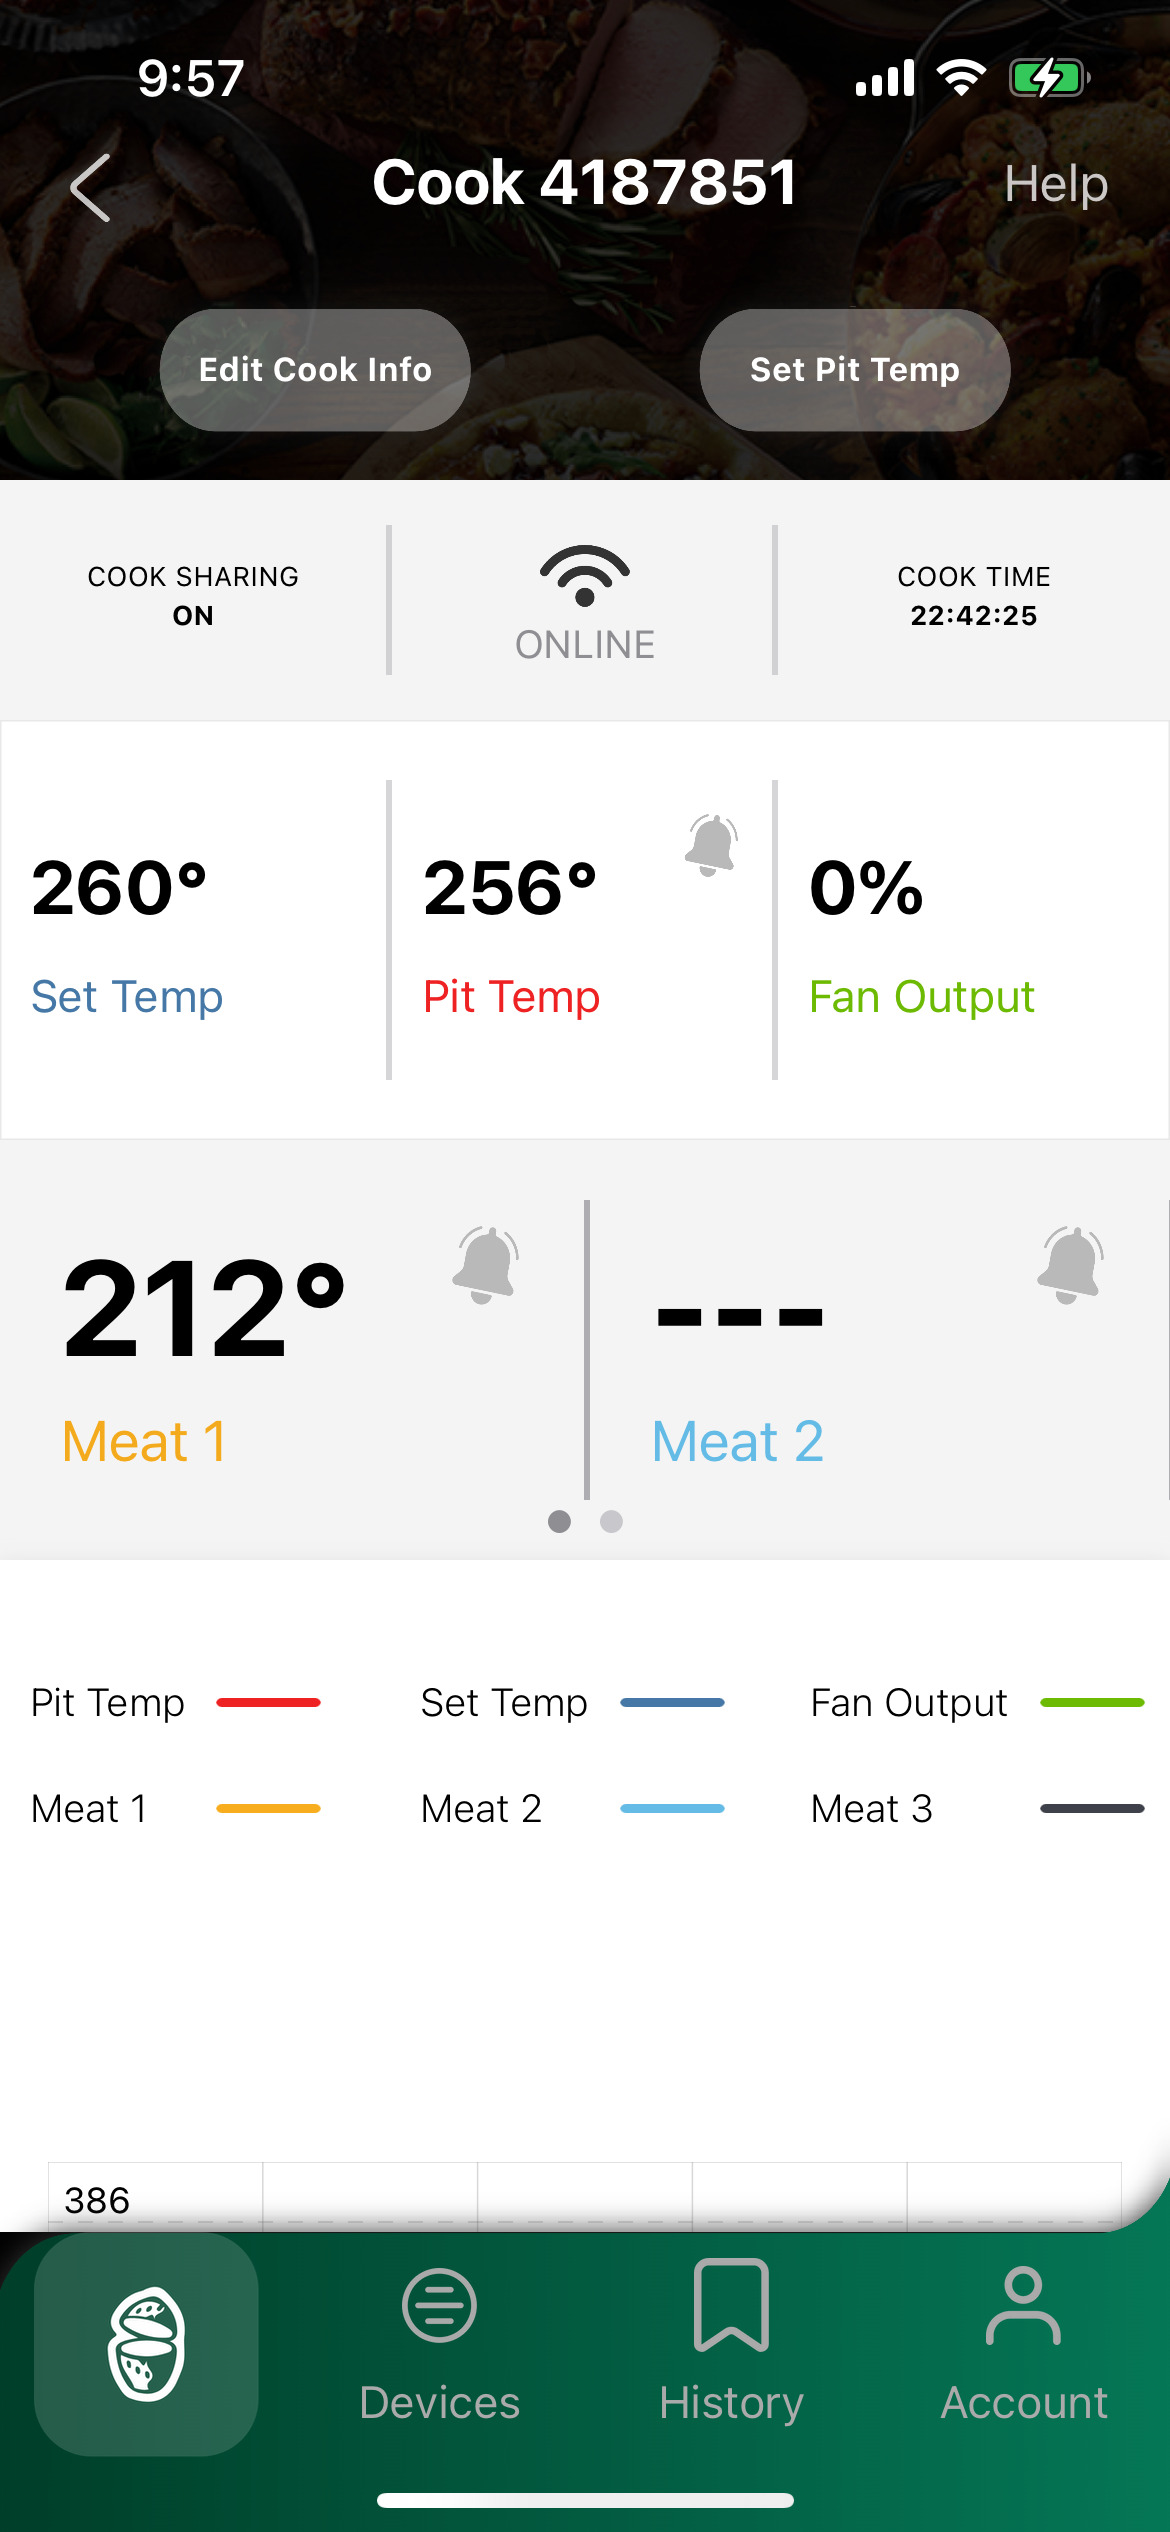Toggle Meat 3 line in legend
Viewport: 1170px width, 2532px height.
coord(976,1808)
